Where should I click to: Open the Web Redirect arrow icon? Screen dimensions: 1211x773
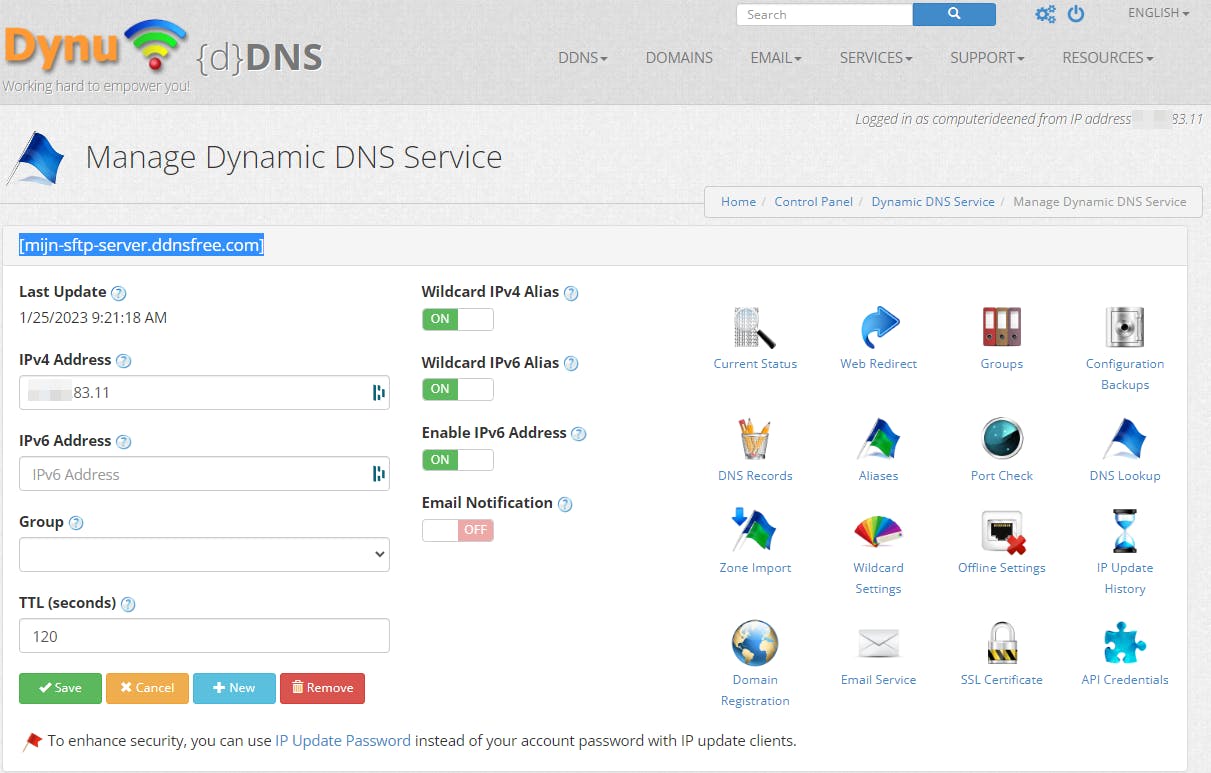879,327
